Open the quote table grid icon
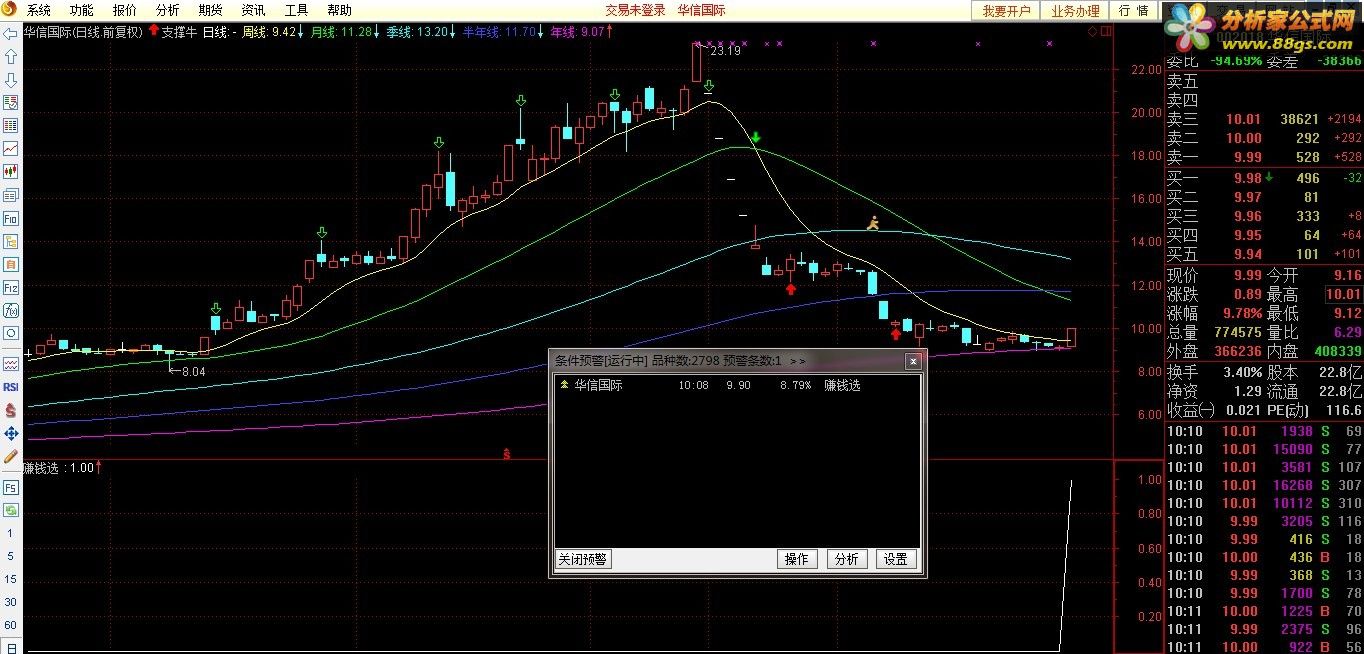1364x654 pixels. (x=11, y=125)
